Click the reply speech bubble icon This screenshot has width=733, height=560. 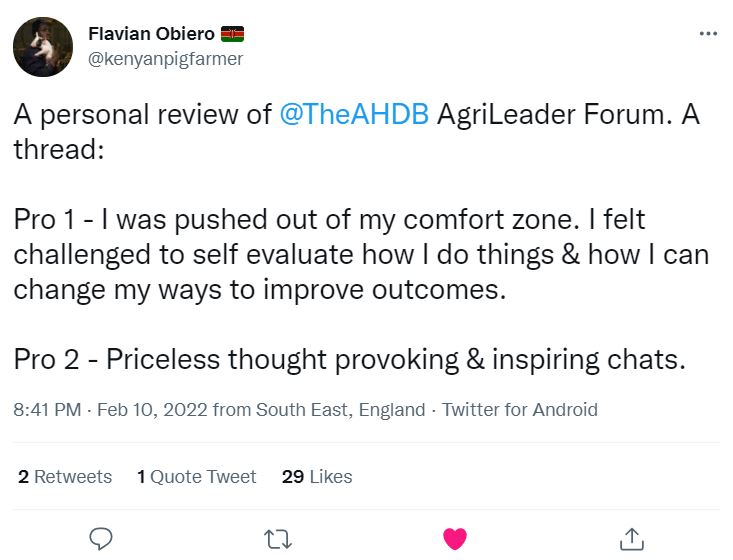(x=101, y=539)
